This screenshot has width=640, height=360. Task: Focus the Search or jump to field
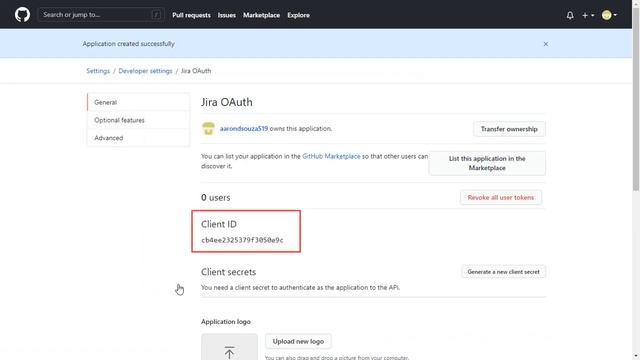[x=101, y=15]
